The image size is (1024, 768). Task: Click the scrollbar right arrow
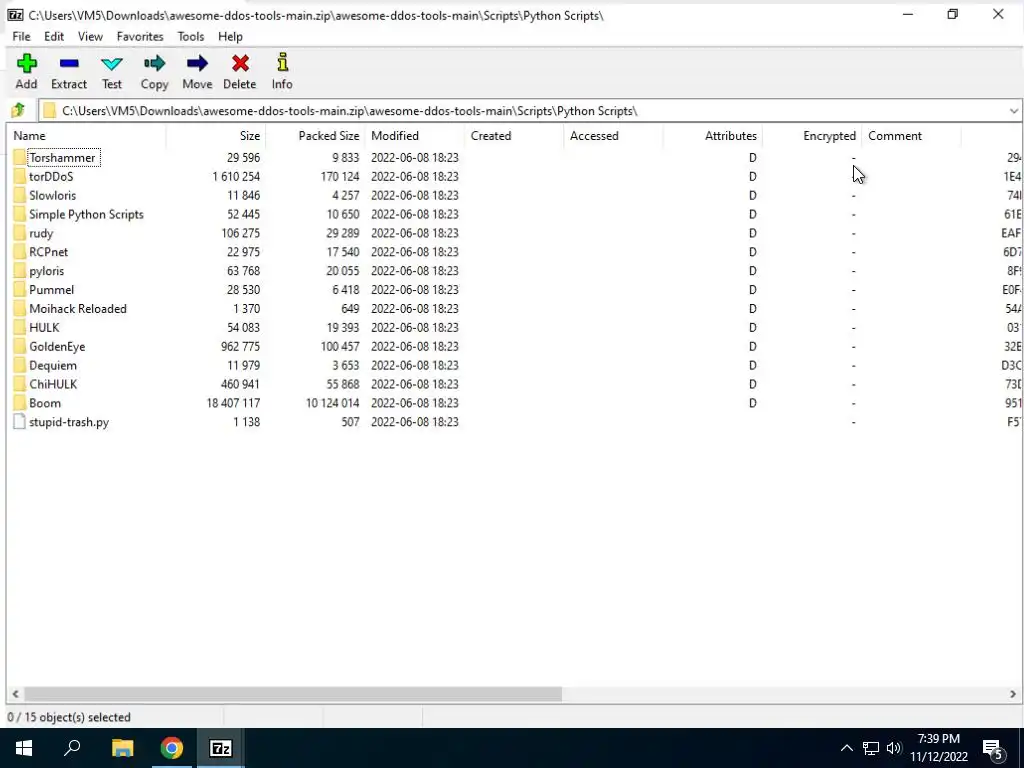click(1013, 694)
